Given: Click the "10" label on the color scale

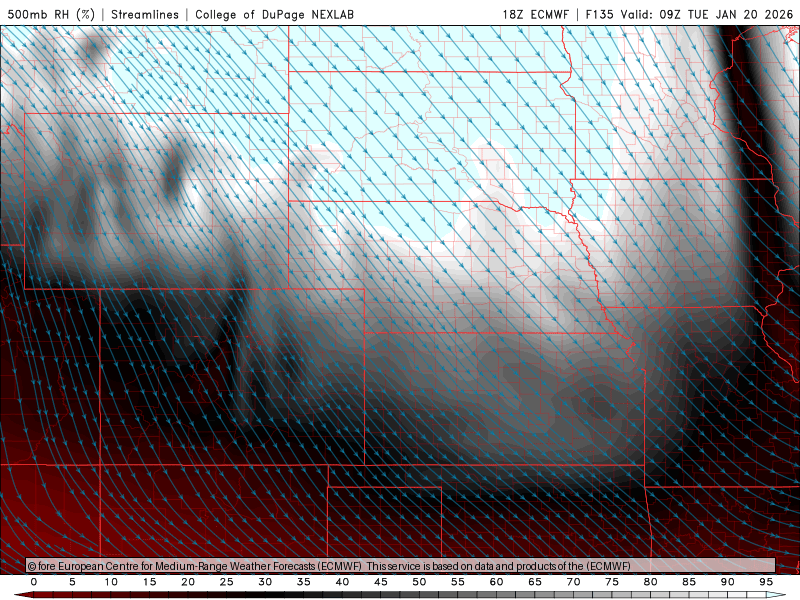Looking at the screenshot, I should point(111,582).
